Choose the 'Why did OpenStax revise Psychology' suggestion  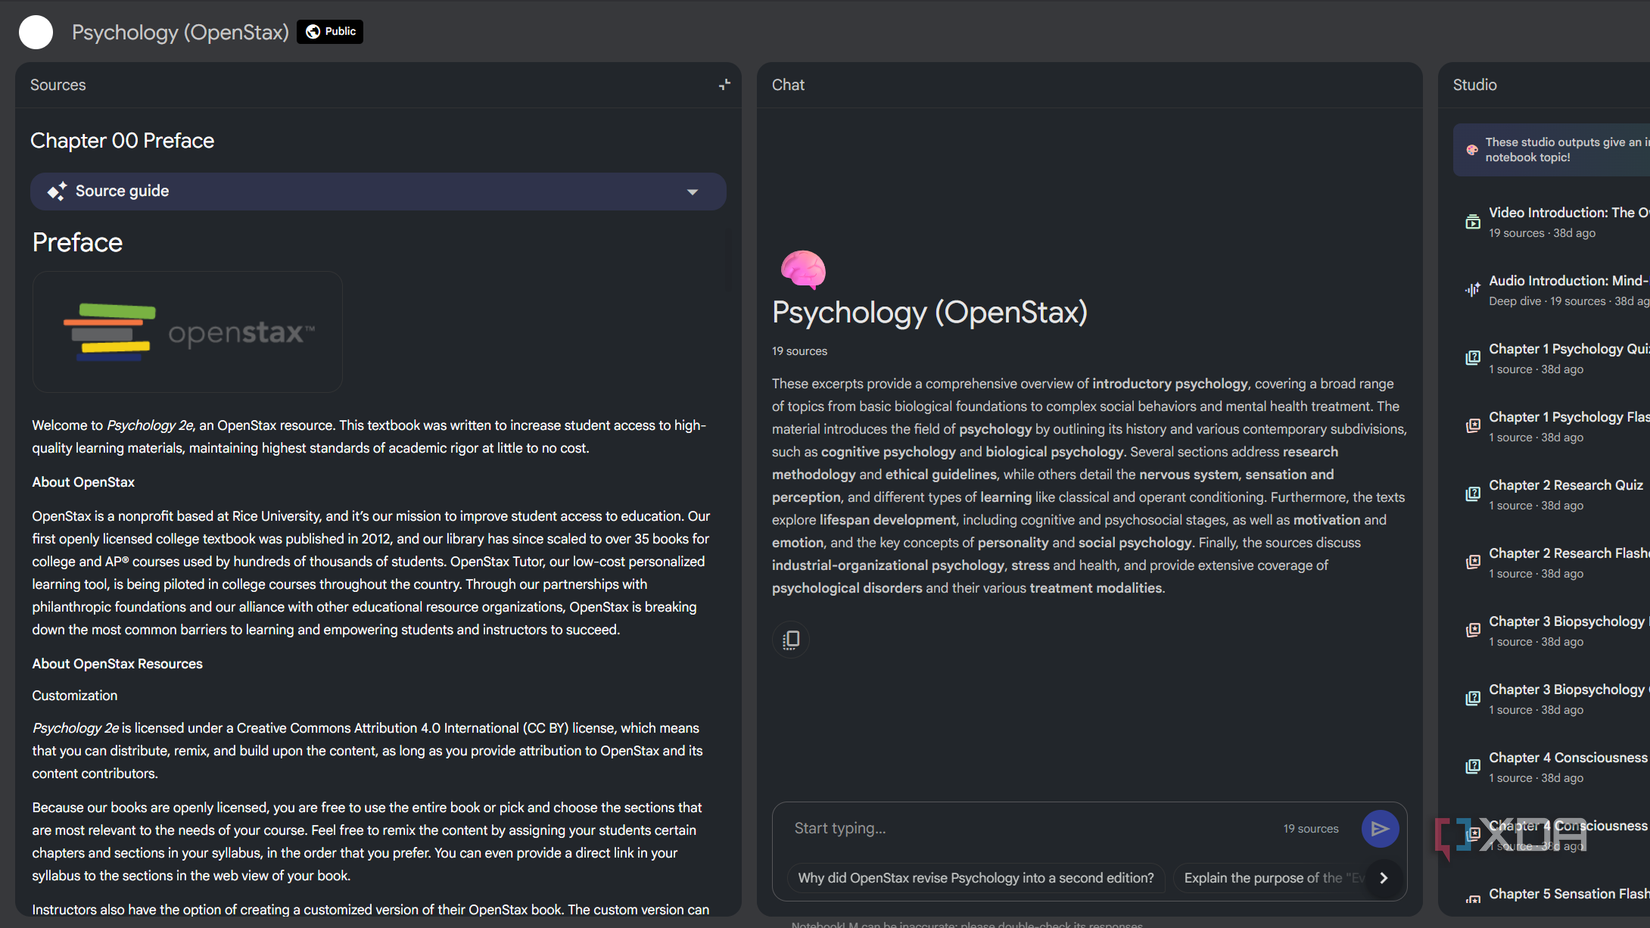(976, 878)
